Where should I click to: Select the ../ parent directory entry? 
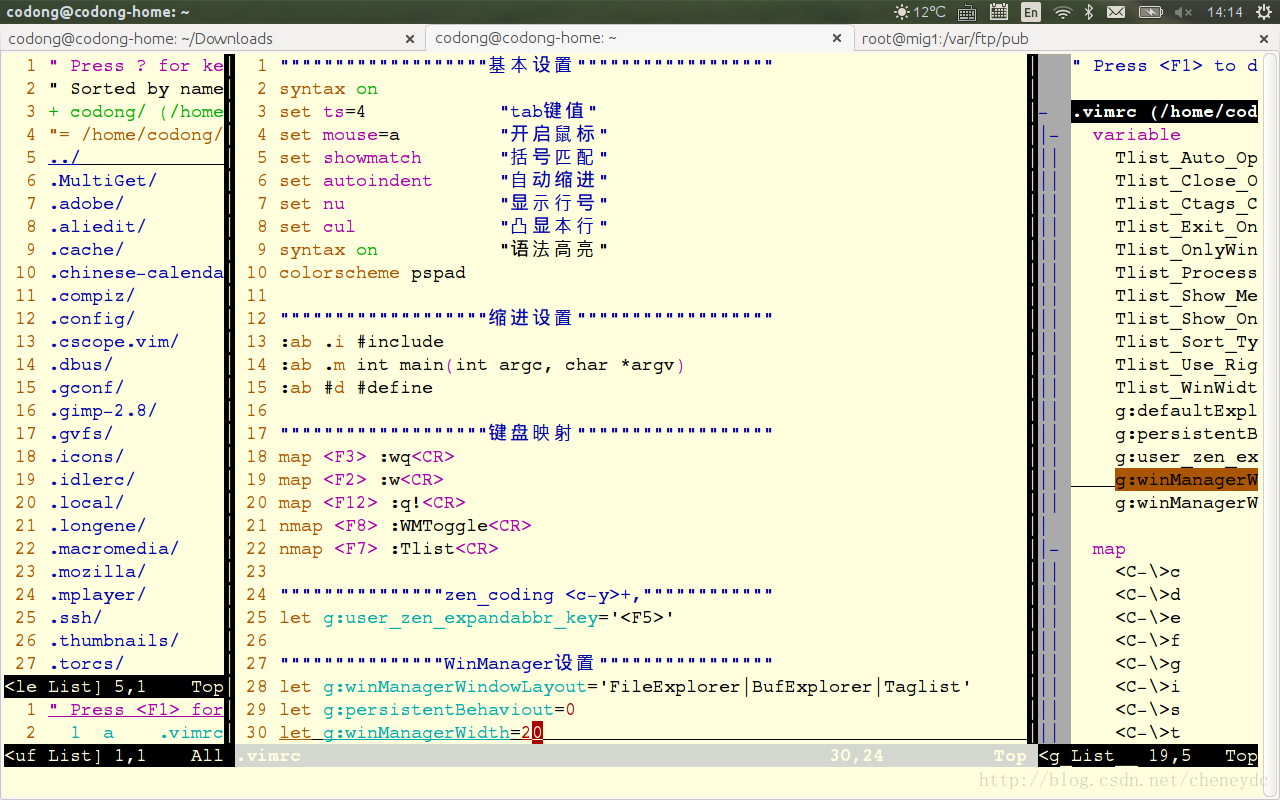coord(64,158)
